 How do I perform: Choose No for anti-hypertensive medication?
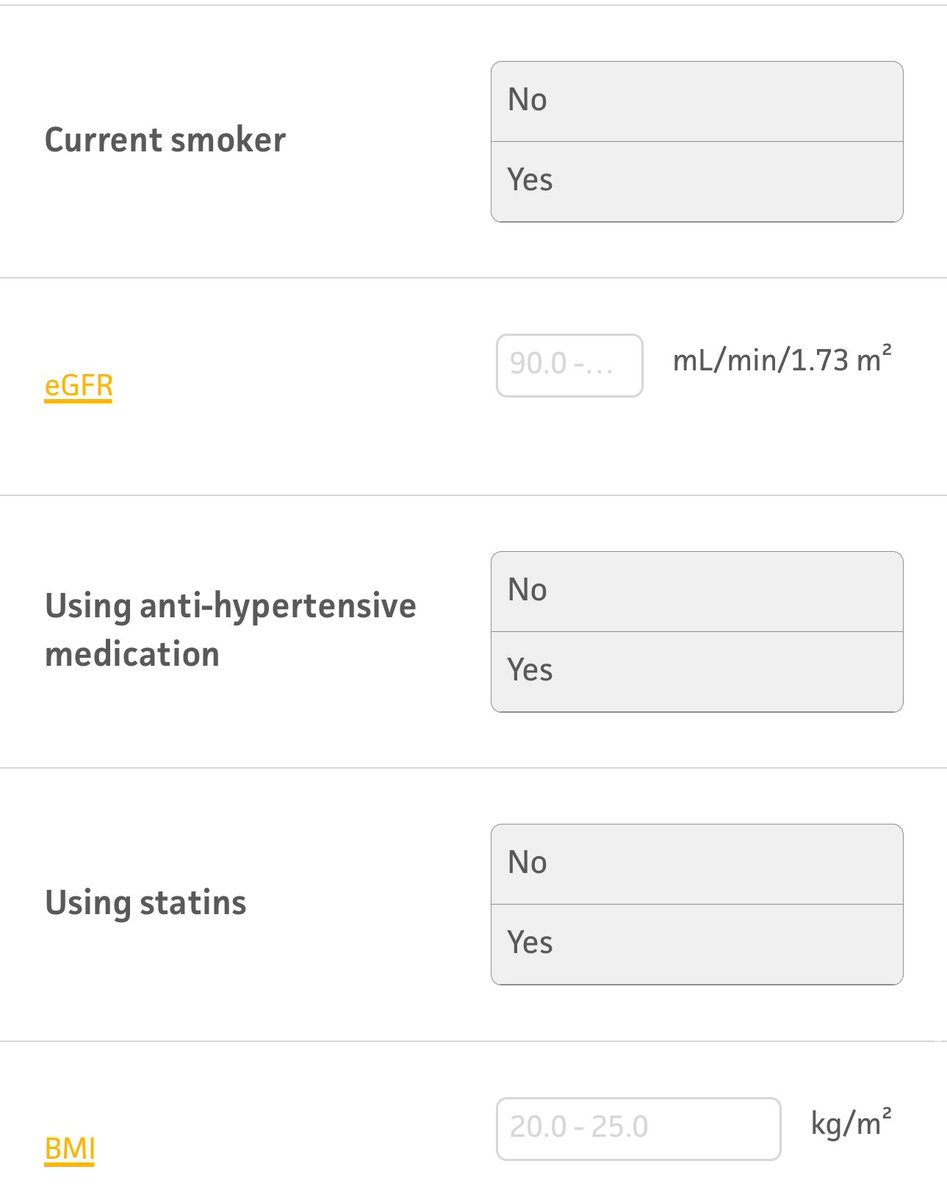pyautogui.click(x=696, y=591)
